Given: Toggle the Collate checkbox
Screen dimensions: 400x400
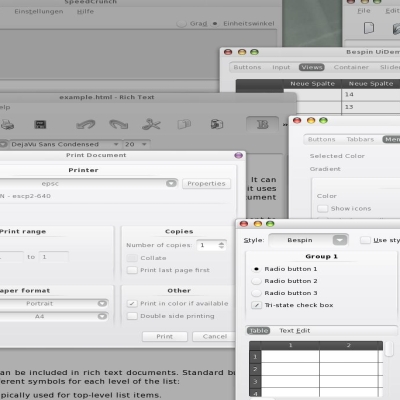Looking at the screenshot, I should pyautogui.click(x=132, y=258).
